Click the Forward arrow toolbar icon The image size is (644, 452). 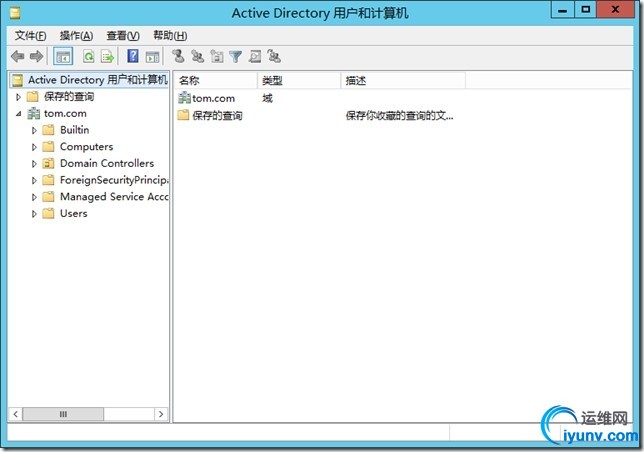(x=36, y=56)
